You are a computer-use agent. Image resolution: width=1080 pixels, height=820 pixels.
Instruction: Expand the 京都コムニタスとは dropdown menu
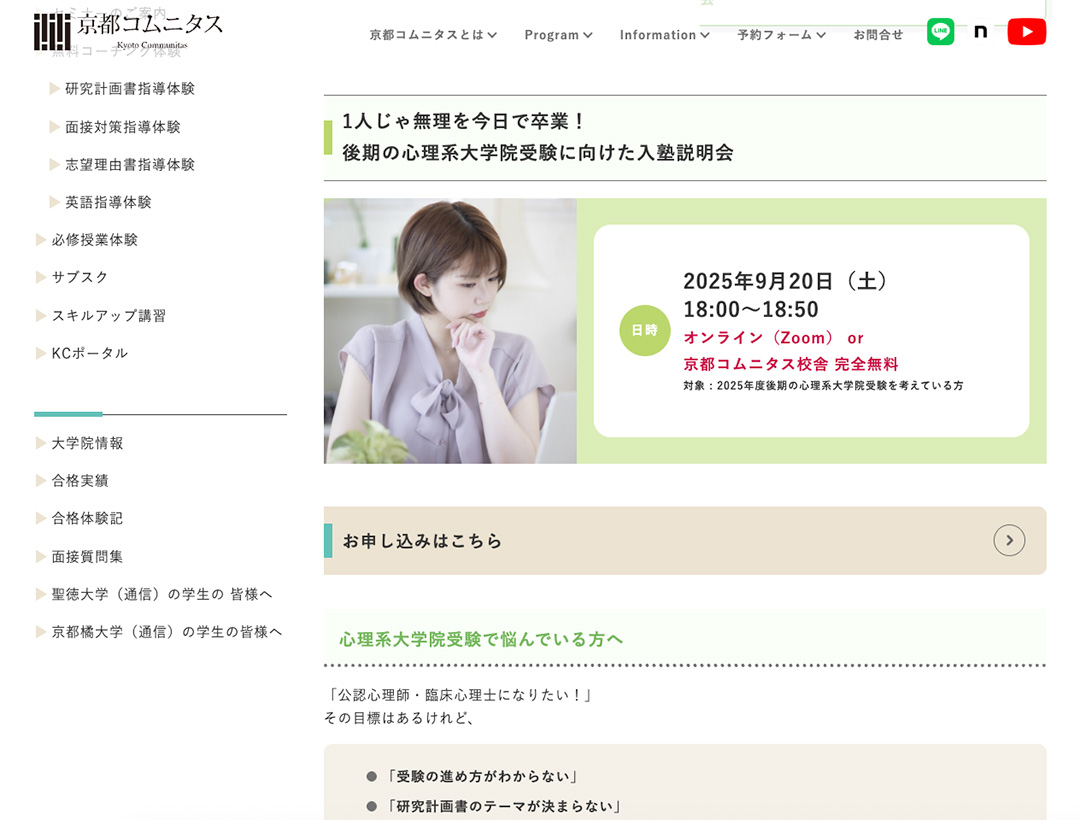pos(433,35)
